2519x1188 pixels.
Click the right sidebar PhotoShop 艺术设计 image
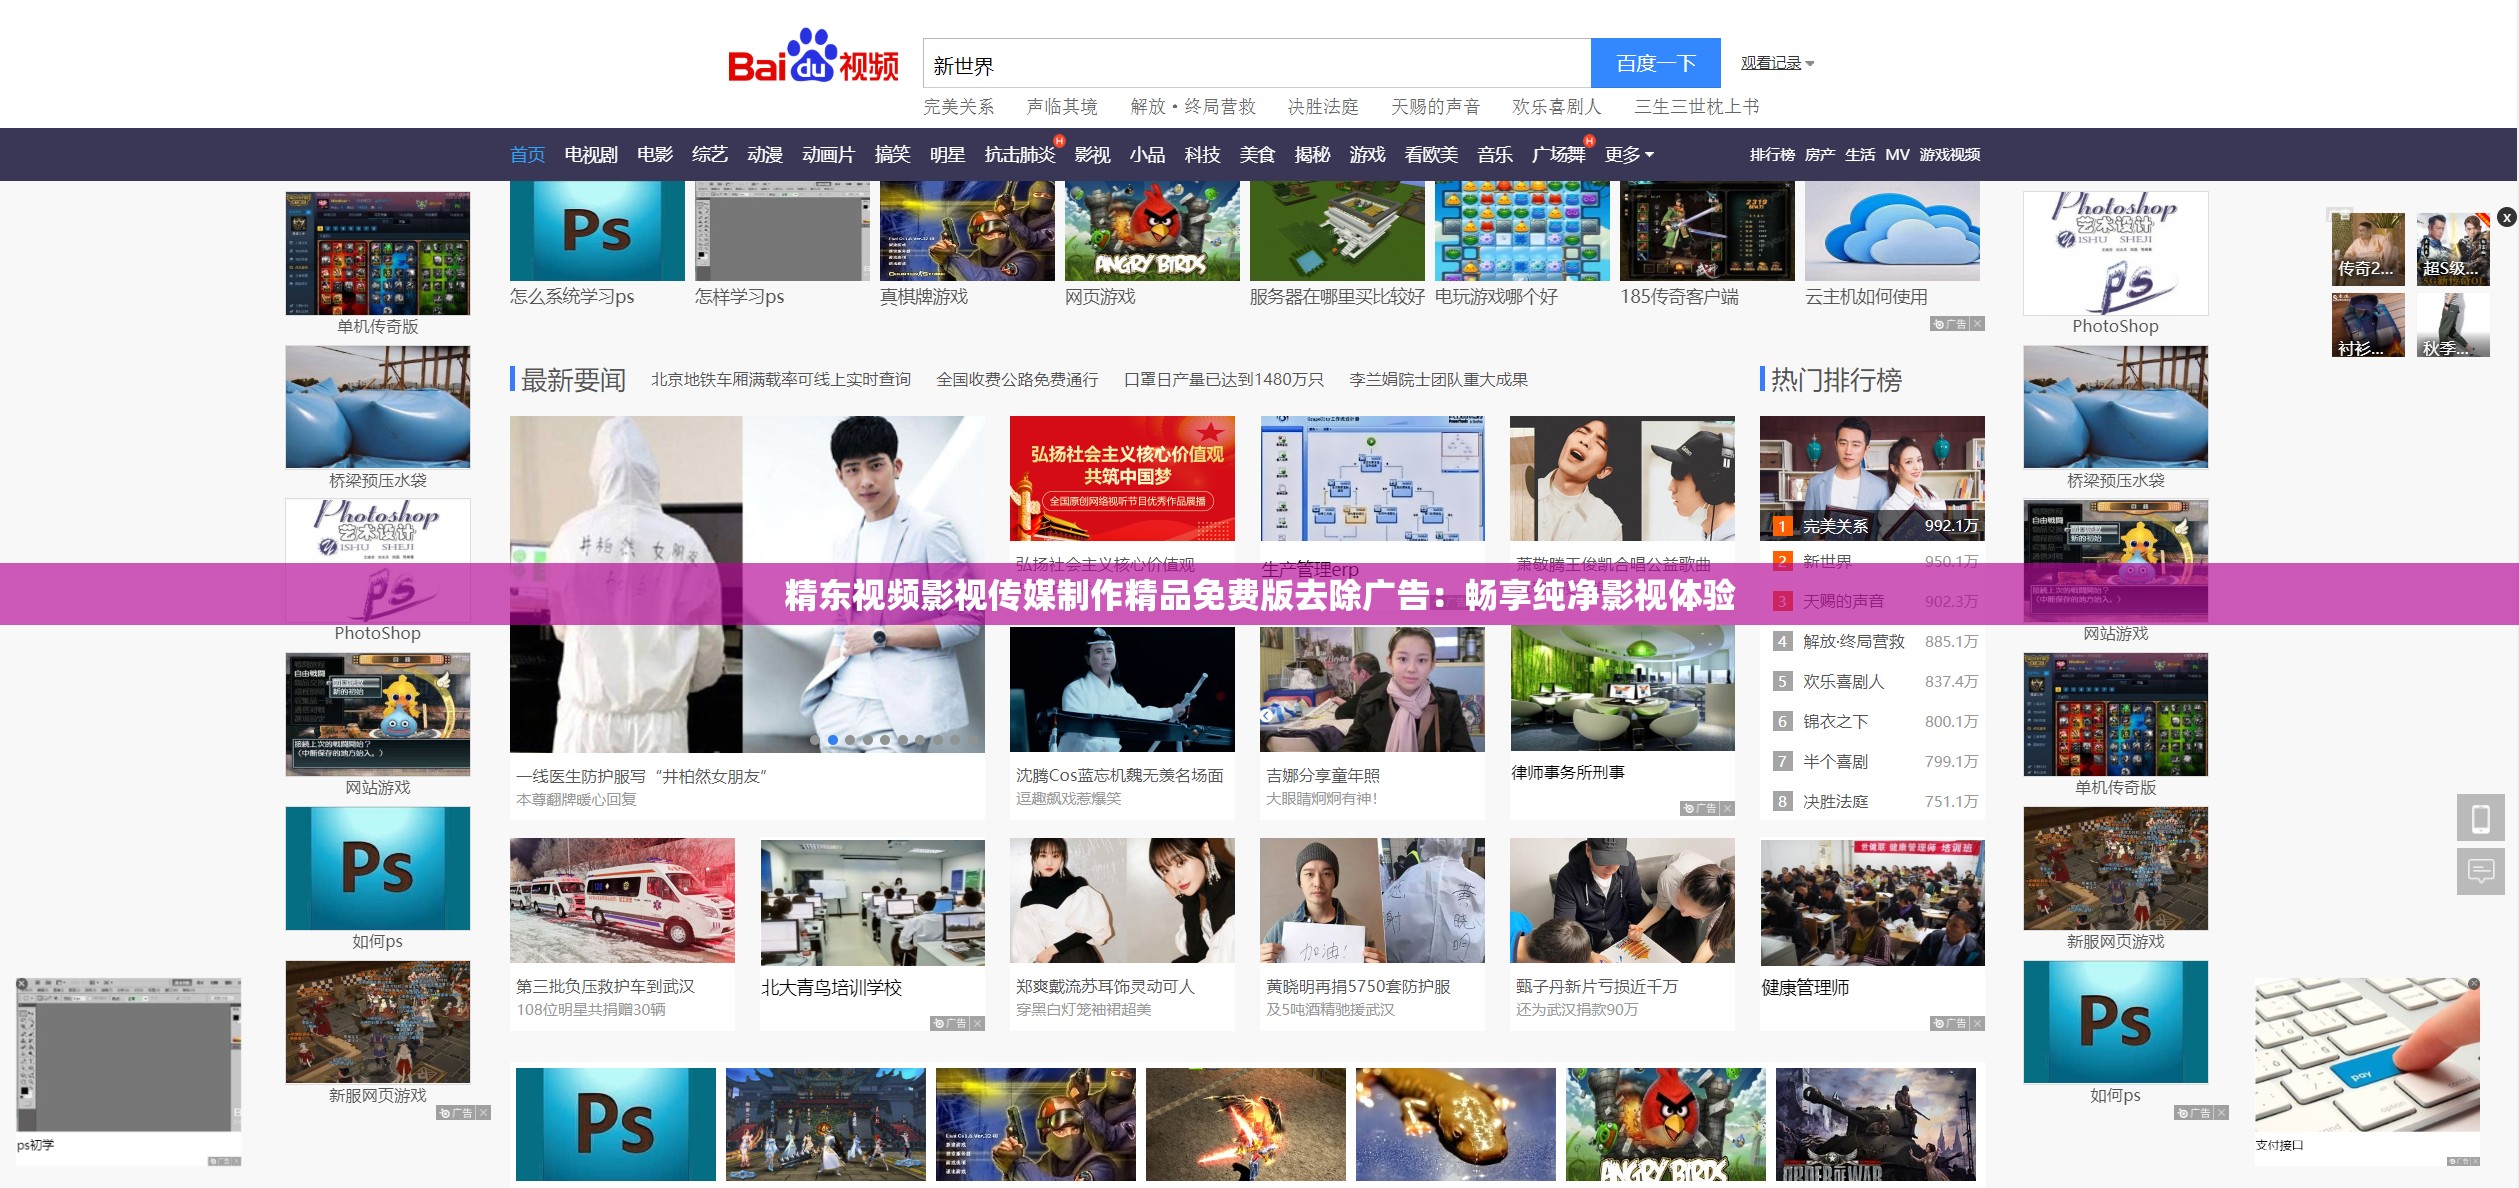coord(2115,253)
